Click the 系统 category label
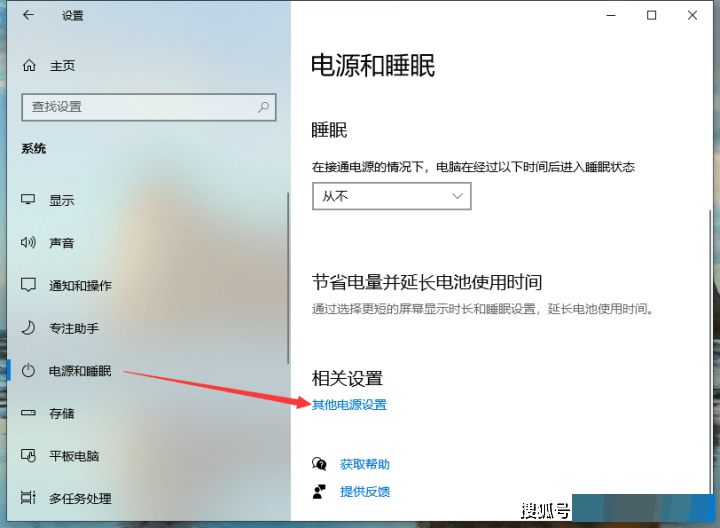 tap(34, 149)
